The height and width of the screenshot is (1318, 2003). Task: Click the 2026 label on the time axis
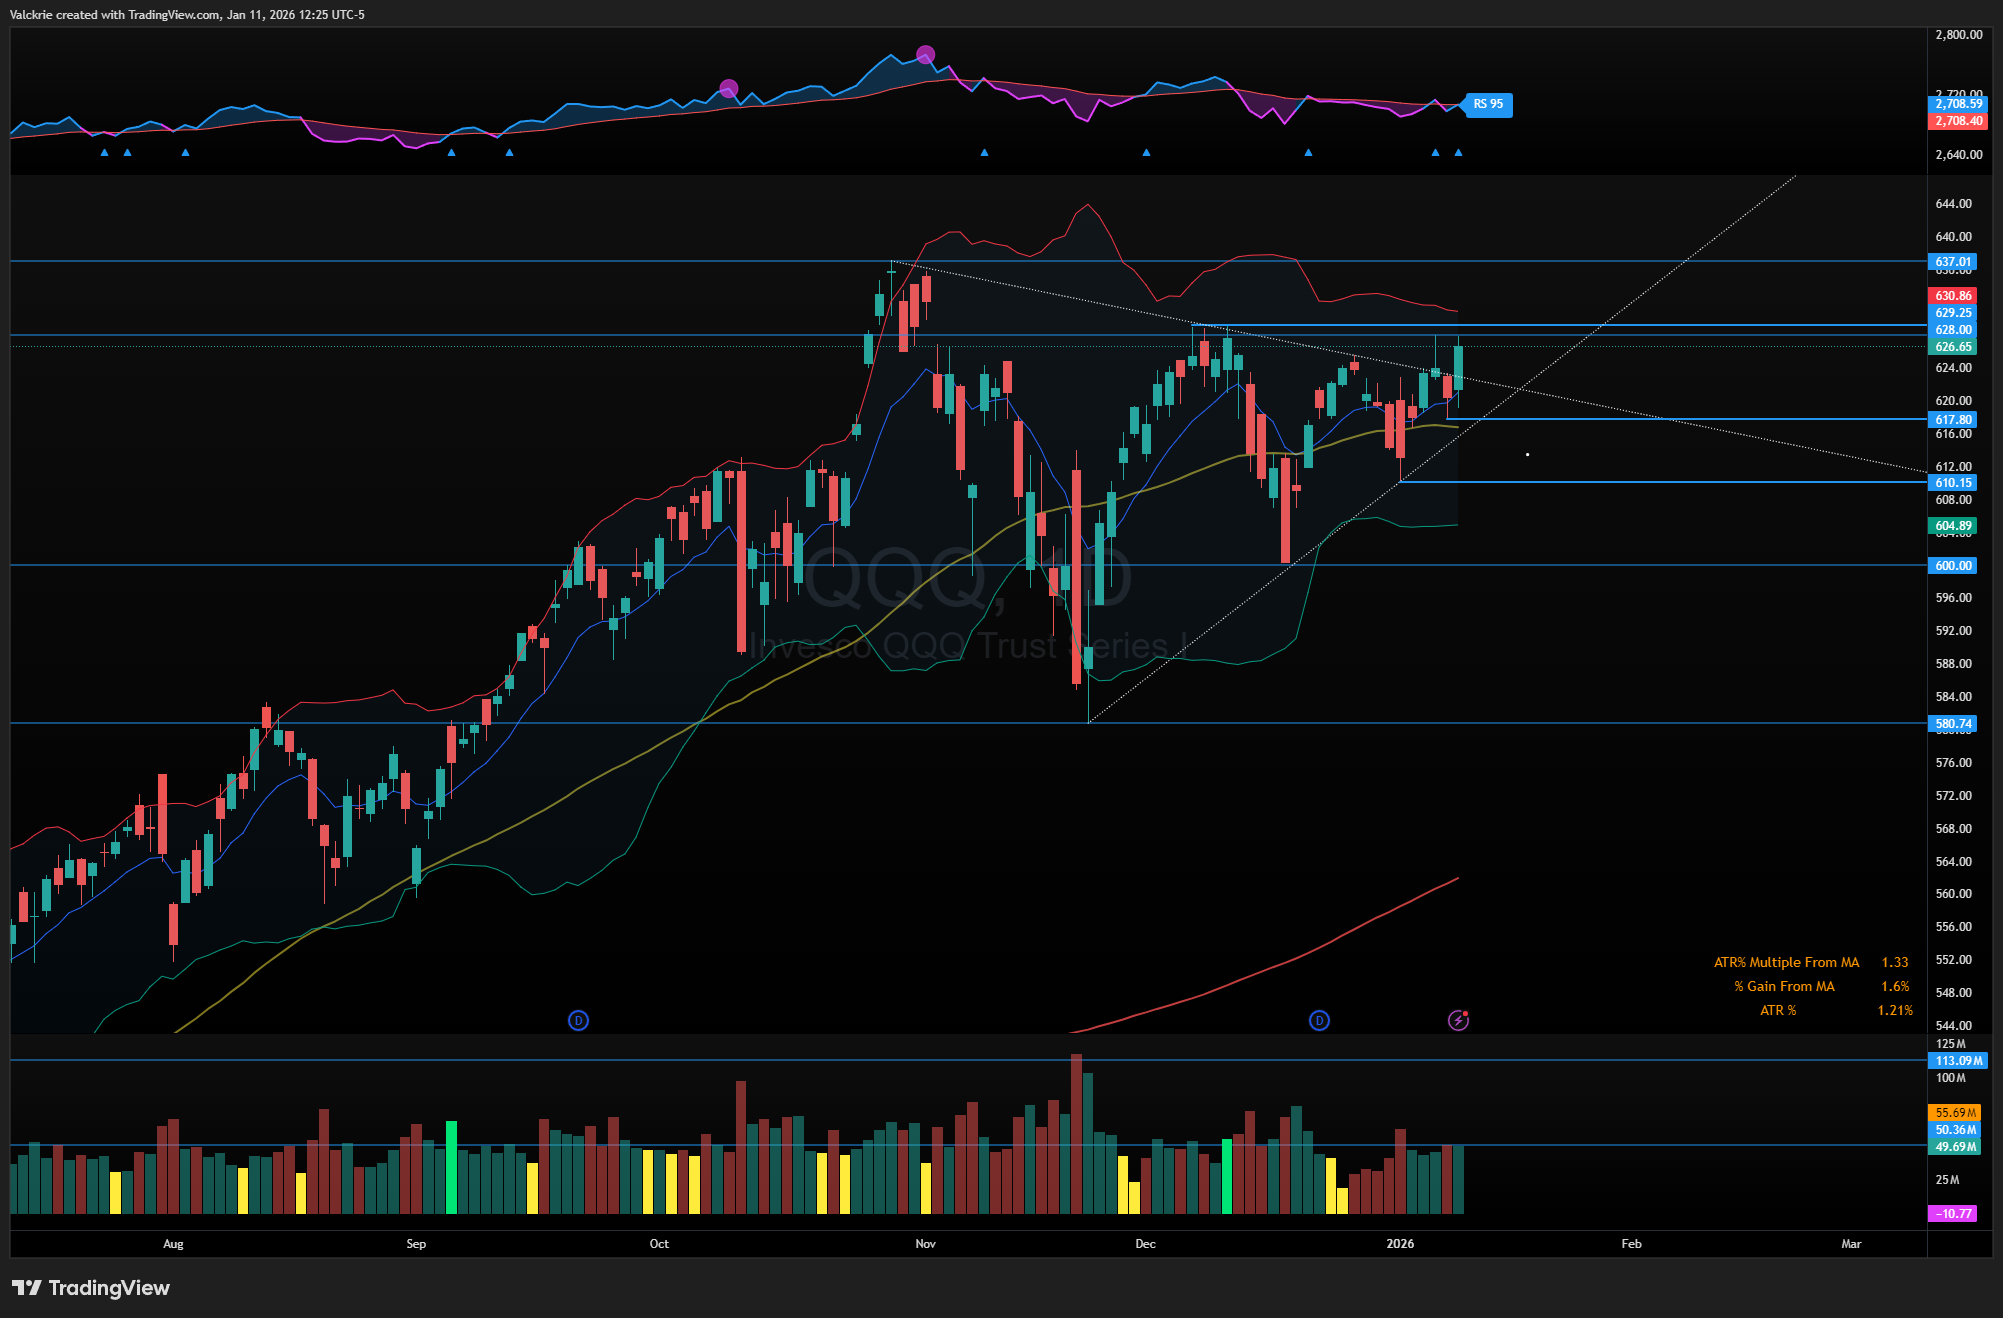1400,1244
